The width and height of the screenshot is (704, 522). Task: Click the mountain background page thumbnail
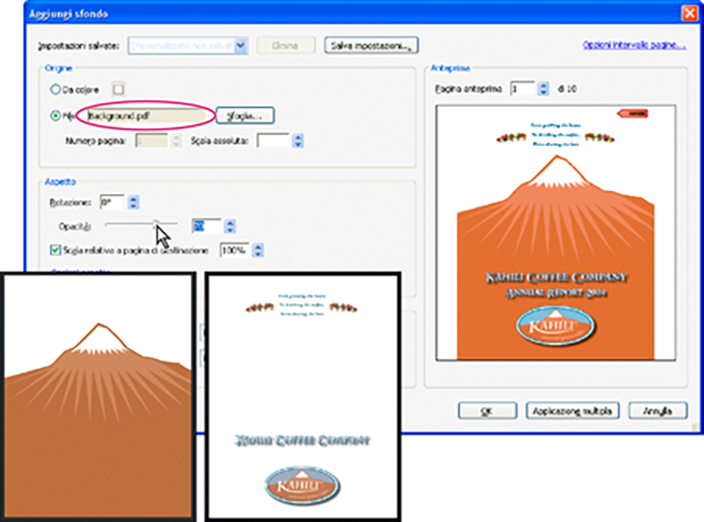tap(98, 396)
